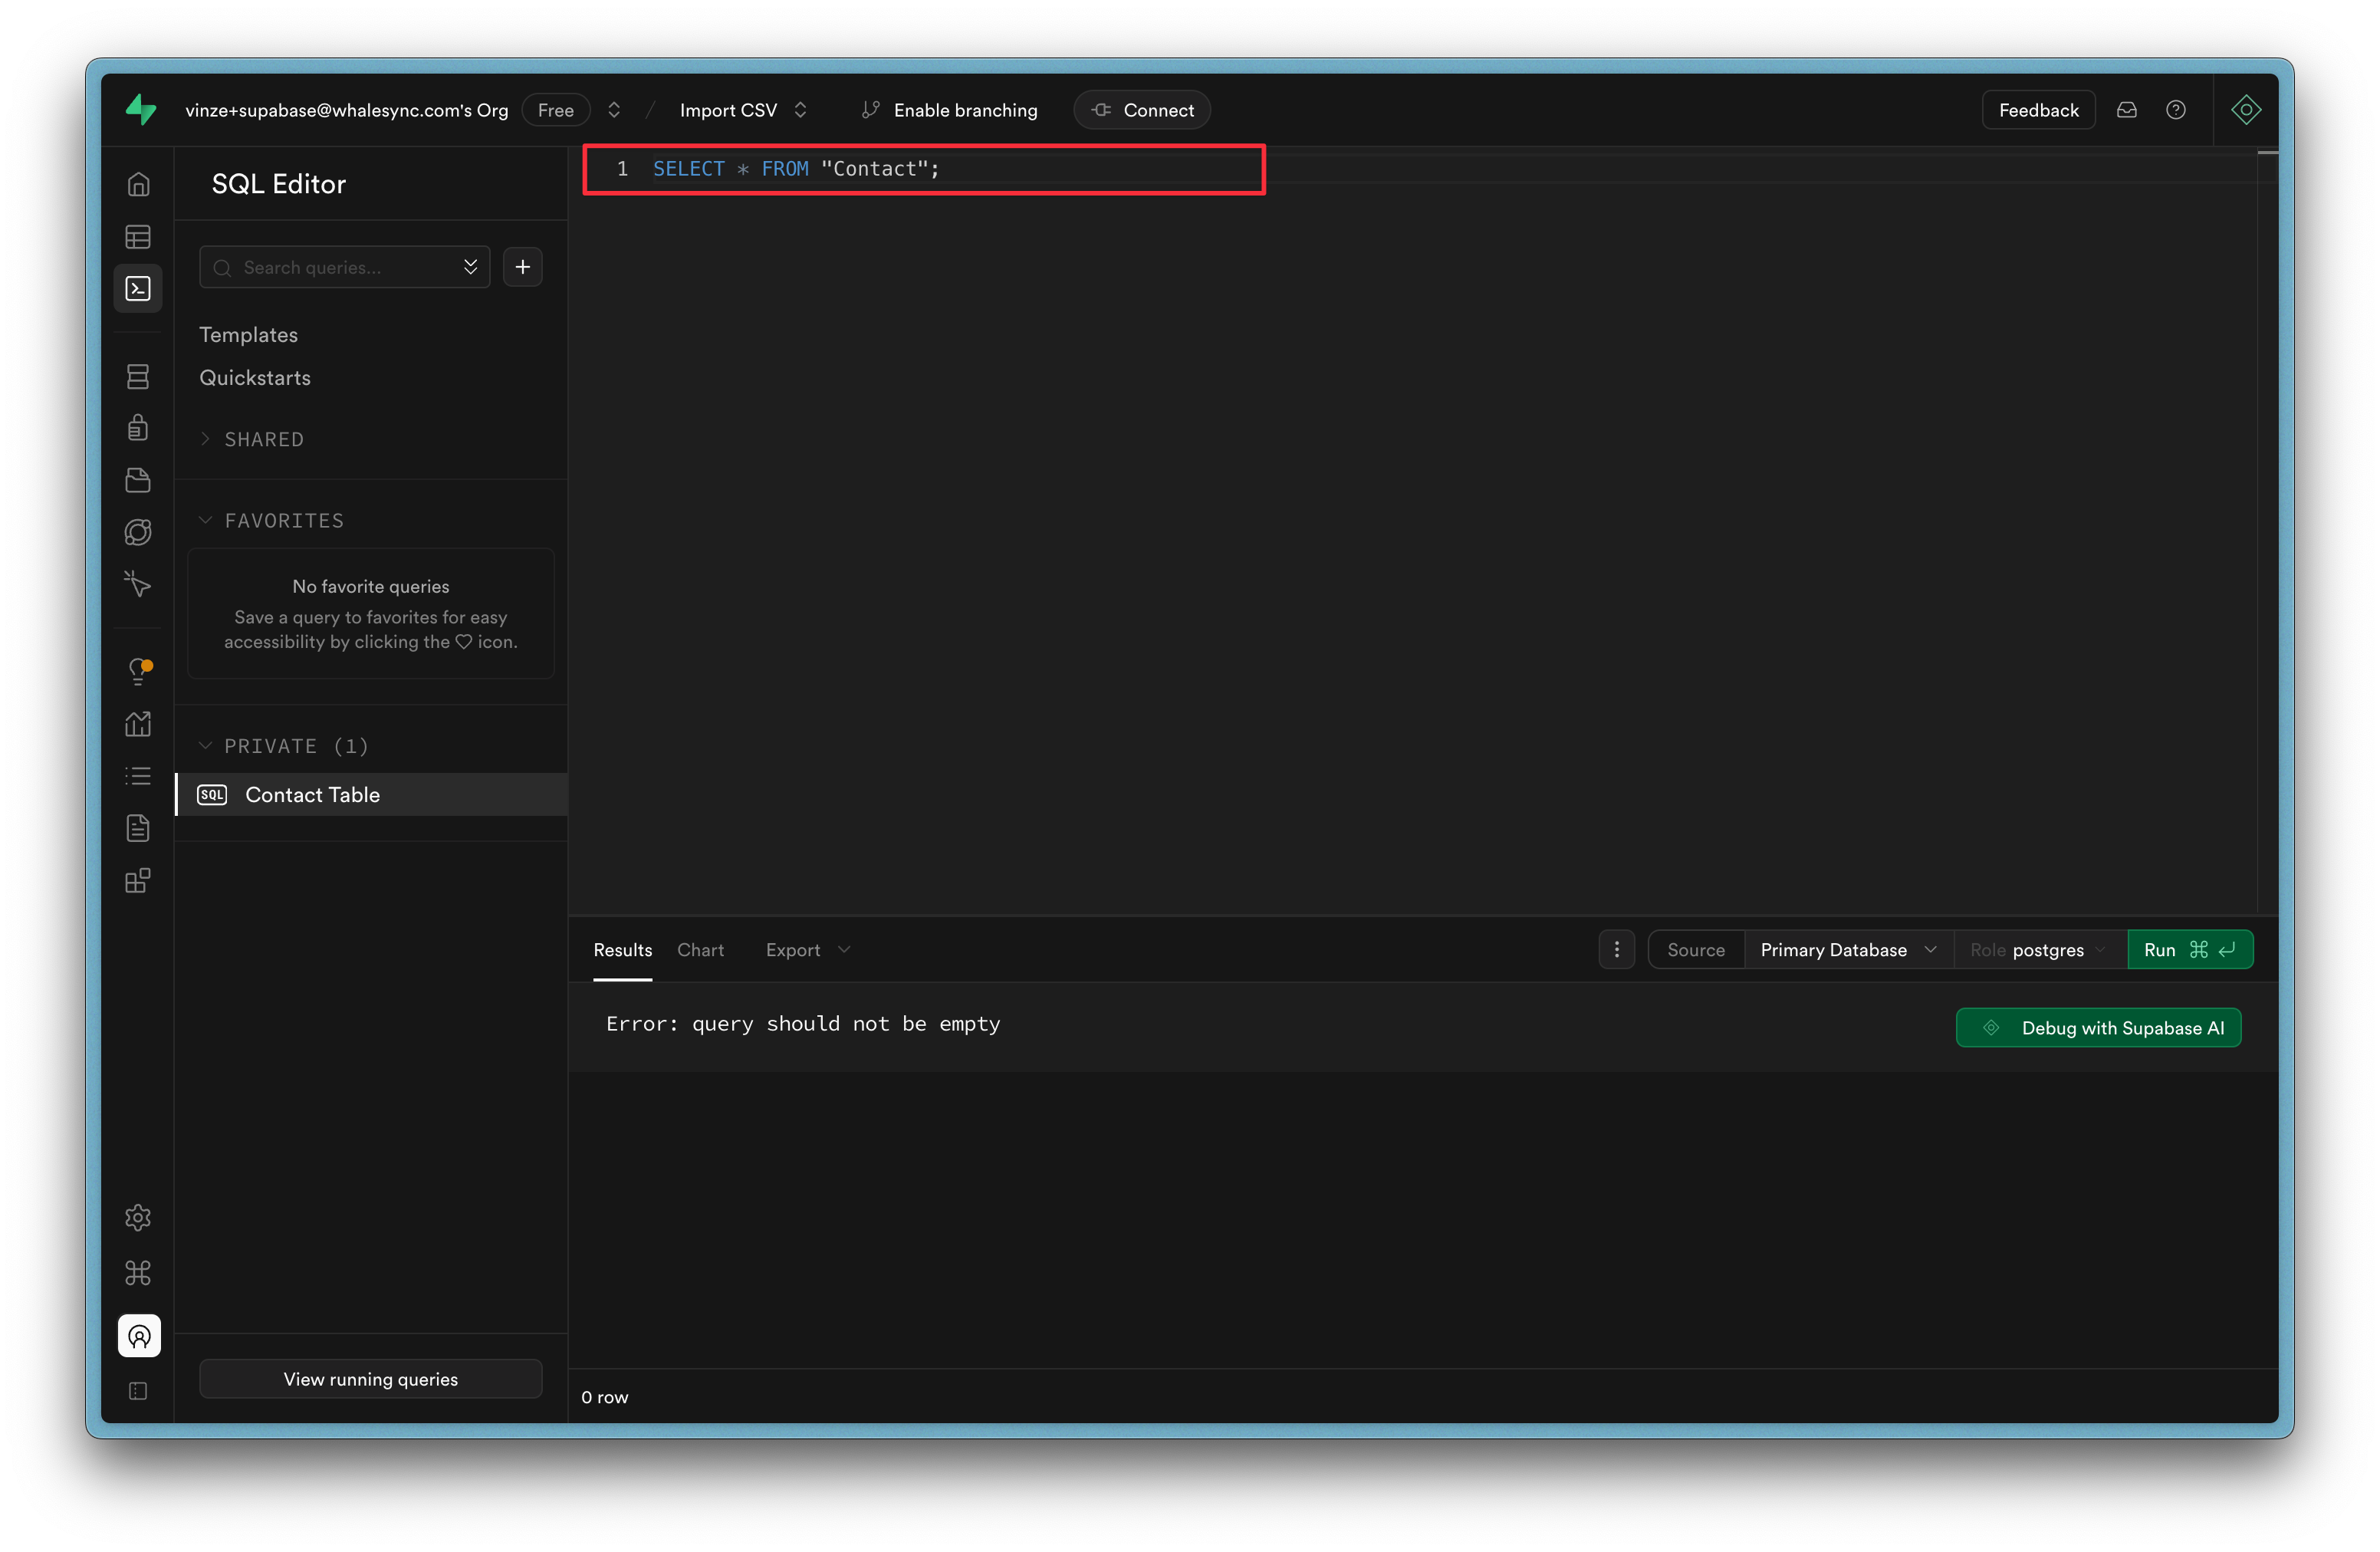Open the user account avatar icon
This screenshot has width=2380, height=1552.
[139, 1336]
